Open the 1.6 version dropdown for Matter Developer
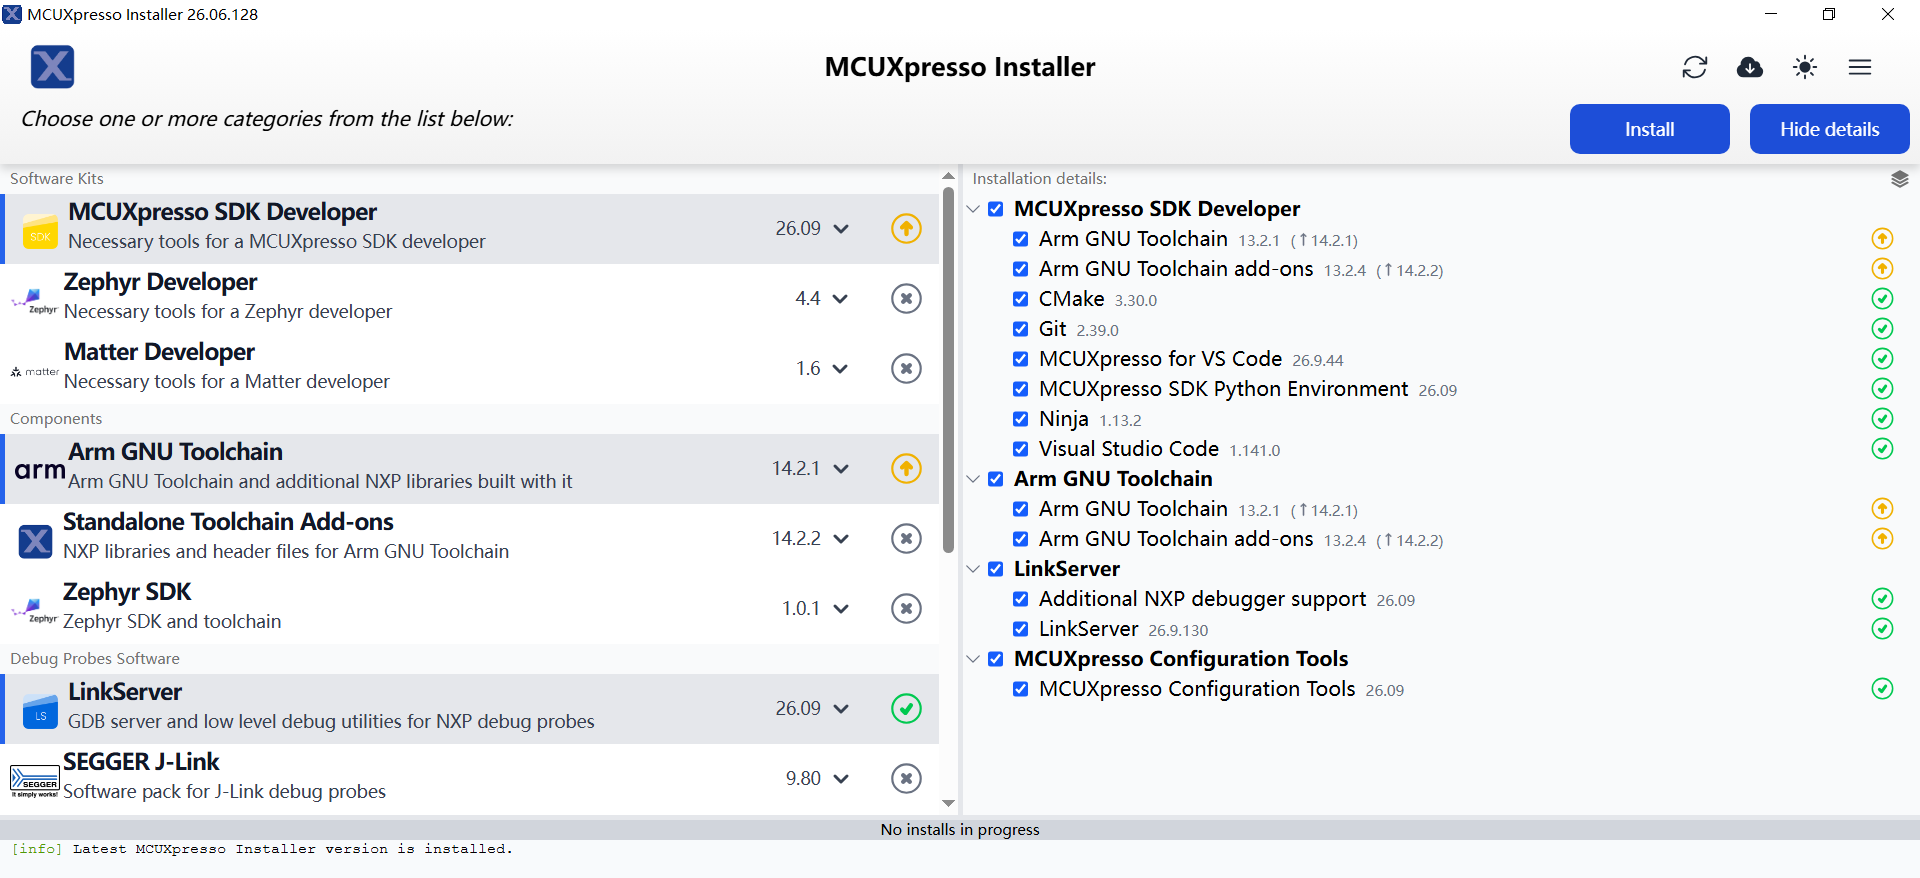 822,368
